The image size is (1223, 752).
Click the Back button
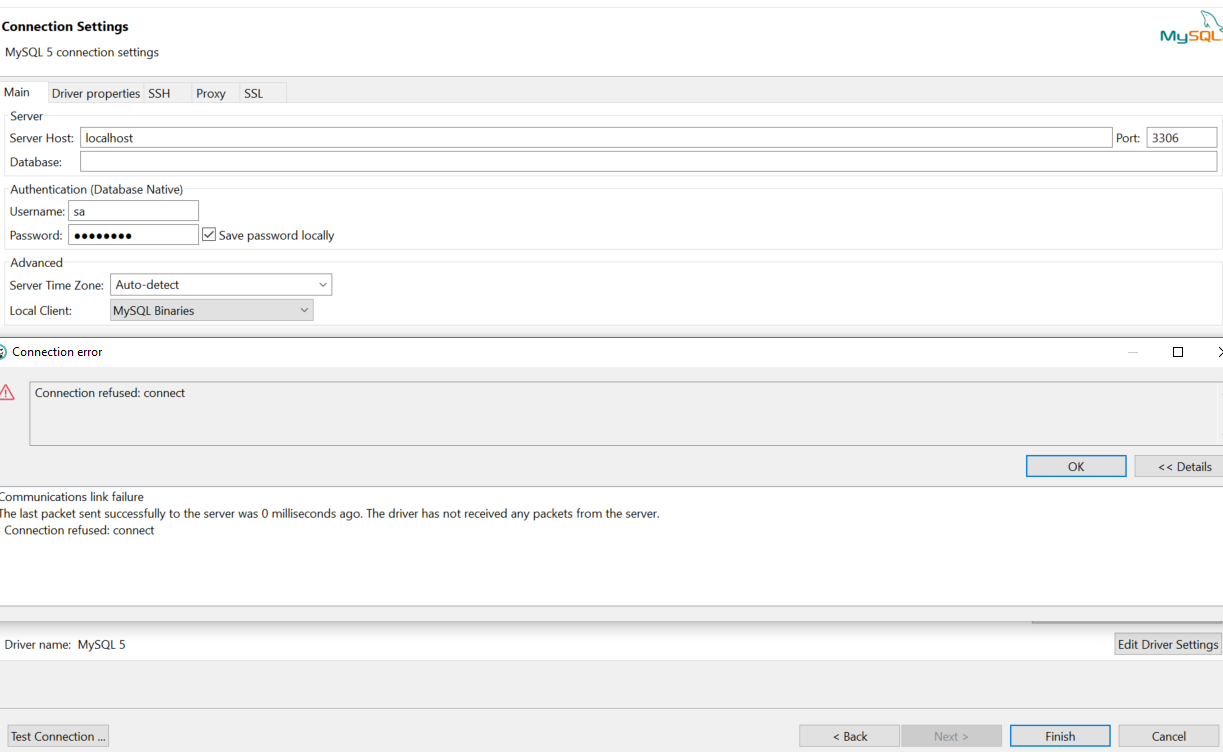850,736
